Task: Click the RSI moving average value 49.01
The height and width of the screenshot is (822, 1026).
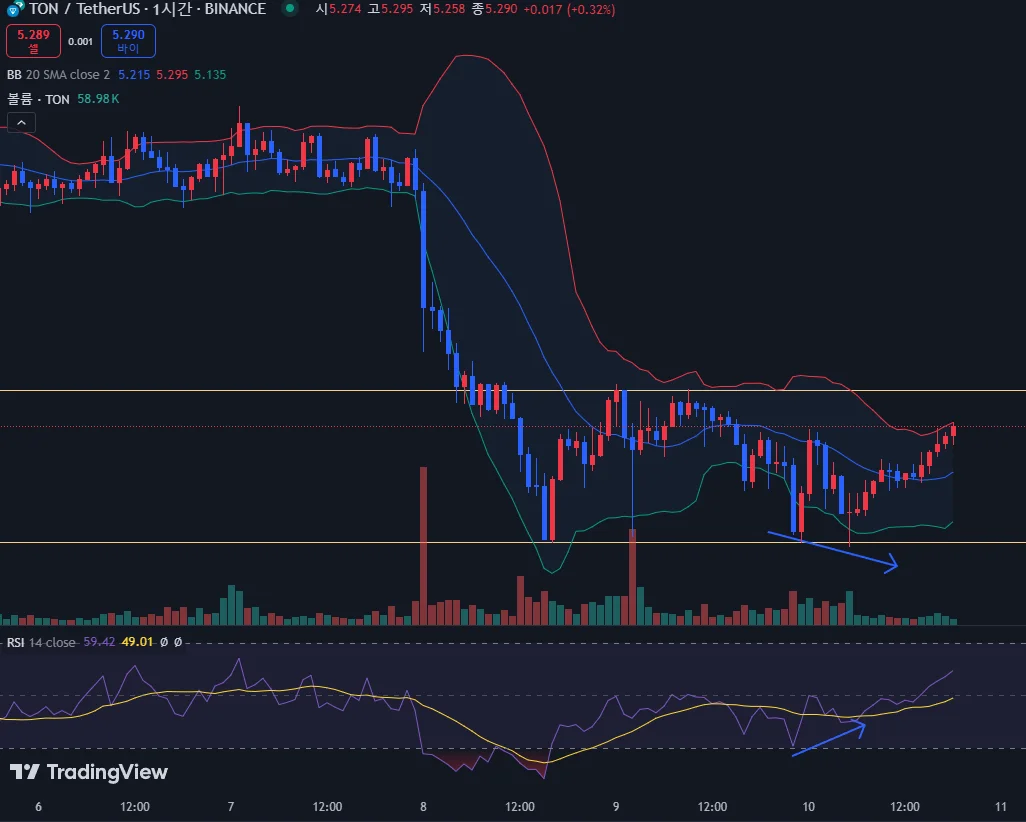Action: 137,642
